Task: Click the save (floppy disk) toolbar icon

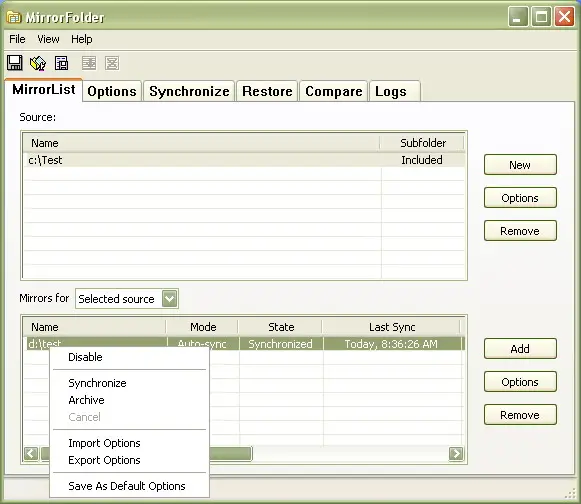Action: [14, 63]
